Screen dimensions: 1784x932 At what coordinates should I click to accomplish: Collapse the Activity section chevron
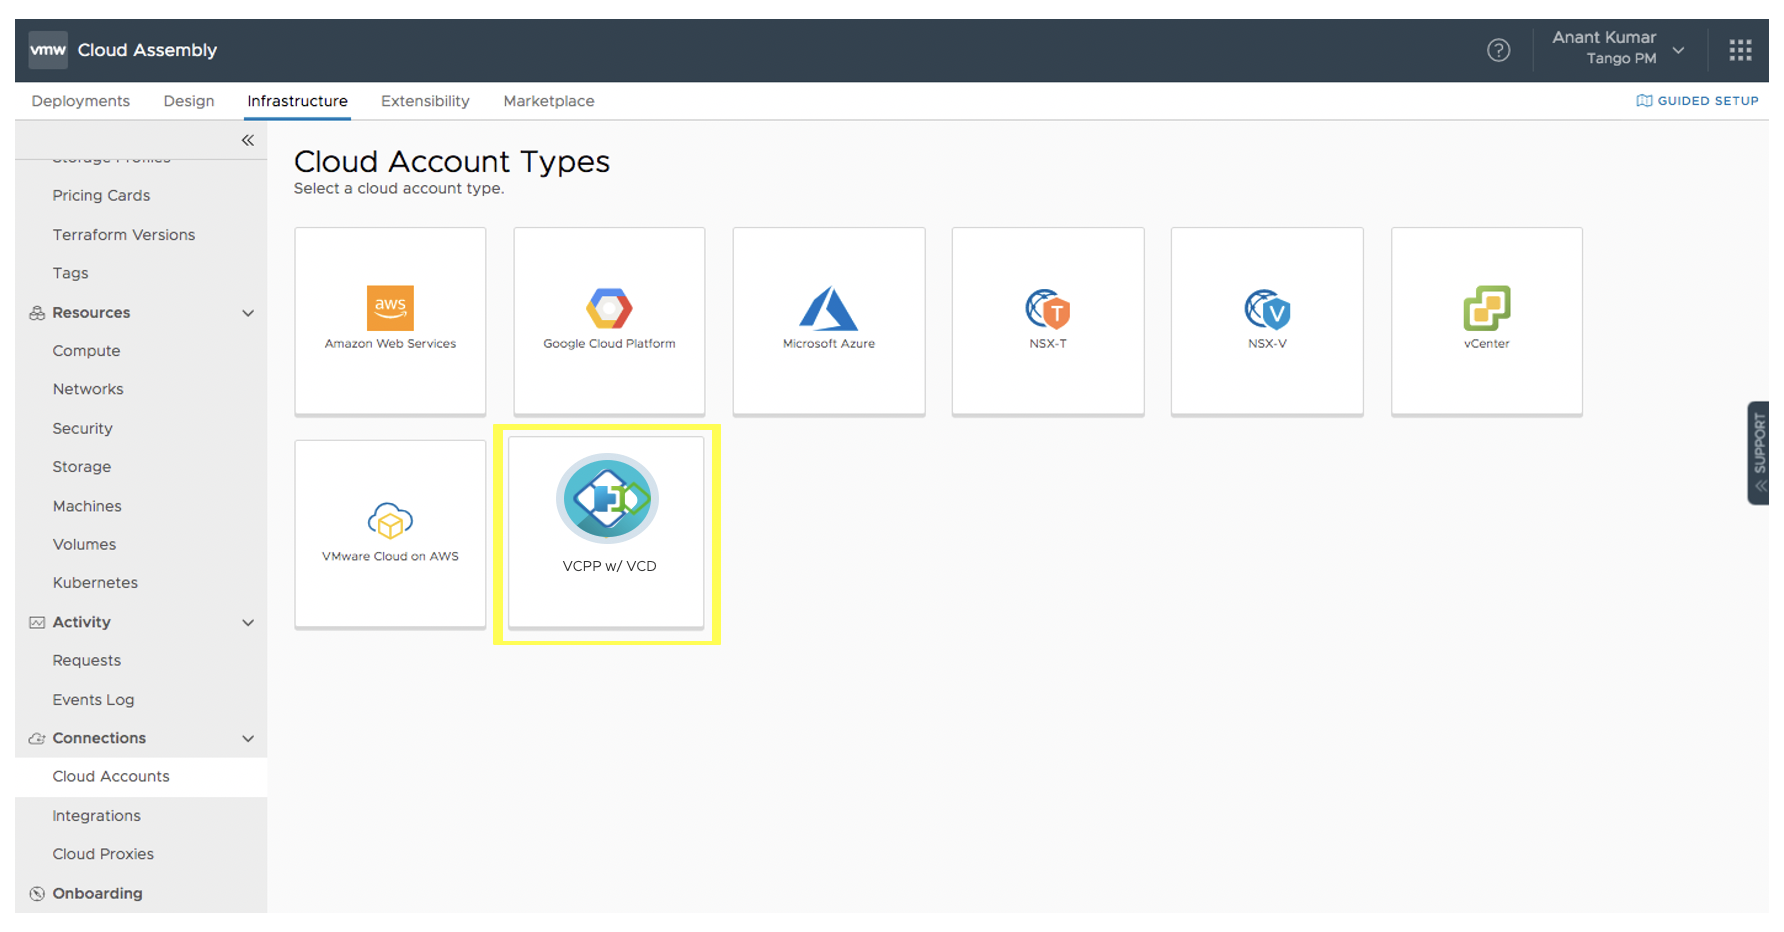[x=248, y=623]
